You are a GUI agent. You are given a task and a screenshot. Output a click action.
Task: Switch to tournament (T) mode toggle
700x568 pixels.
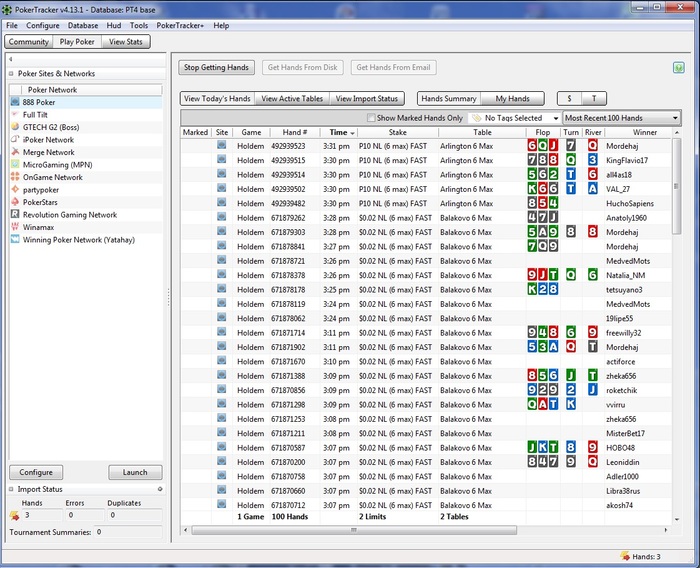(594, 99)
